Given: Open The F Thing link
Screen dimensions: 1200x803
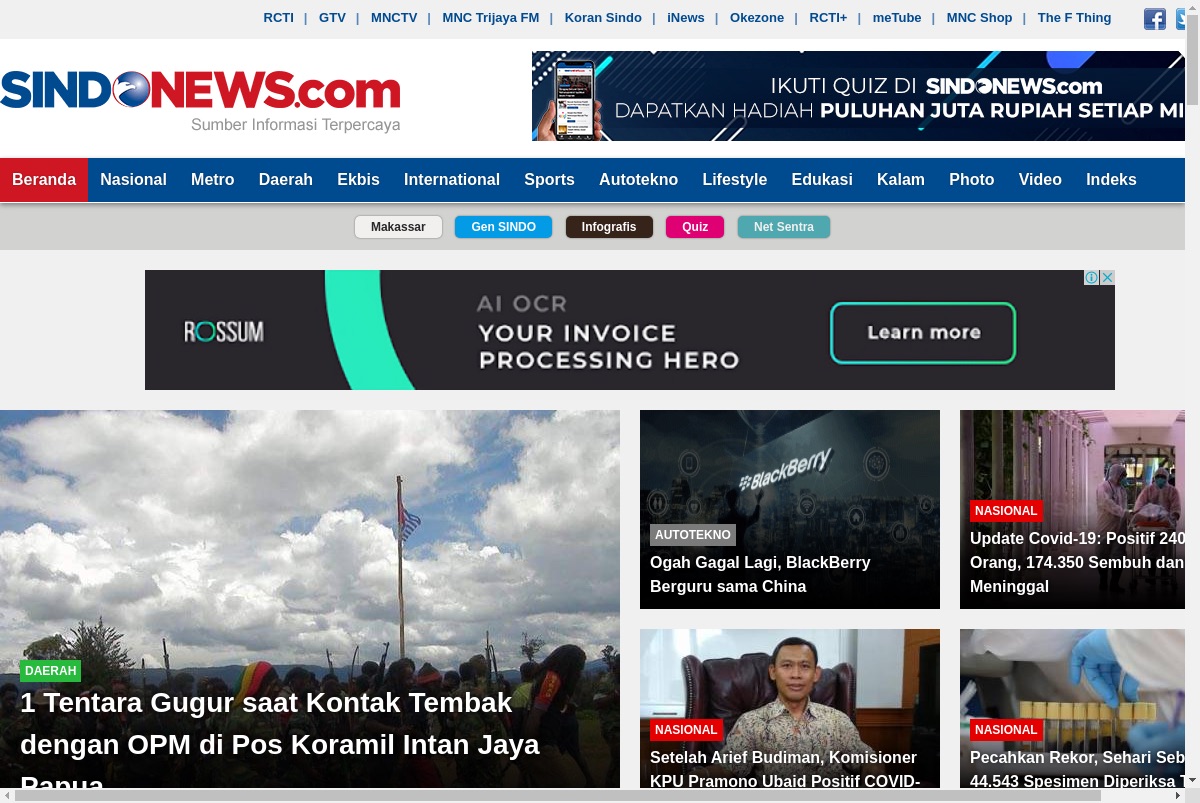Looking at the screenshot, I should [1074, 18].
